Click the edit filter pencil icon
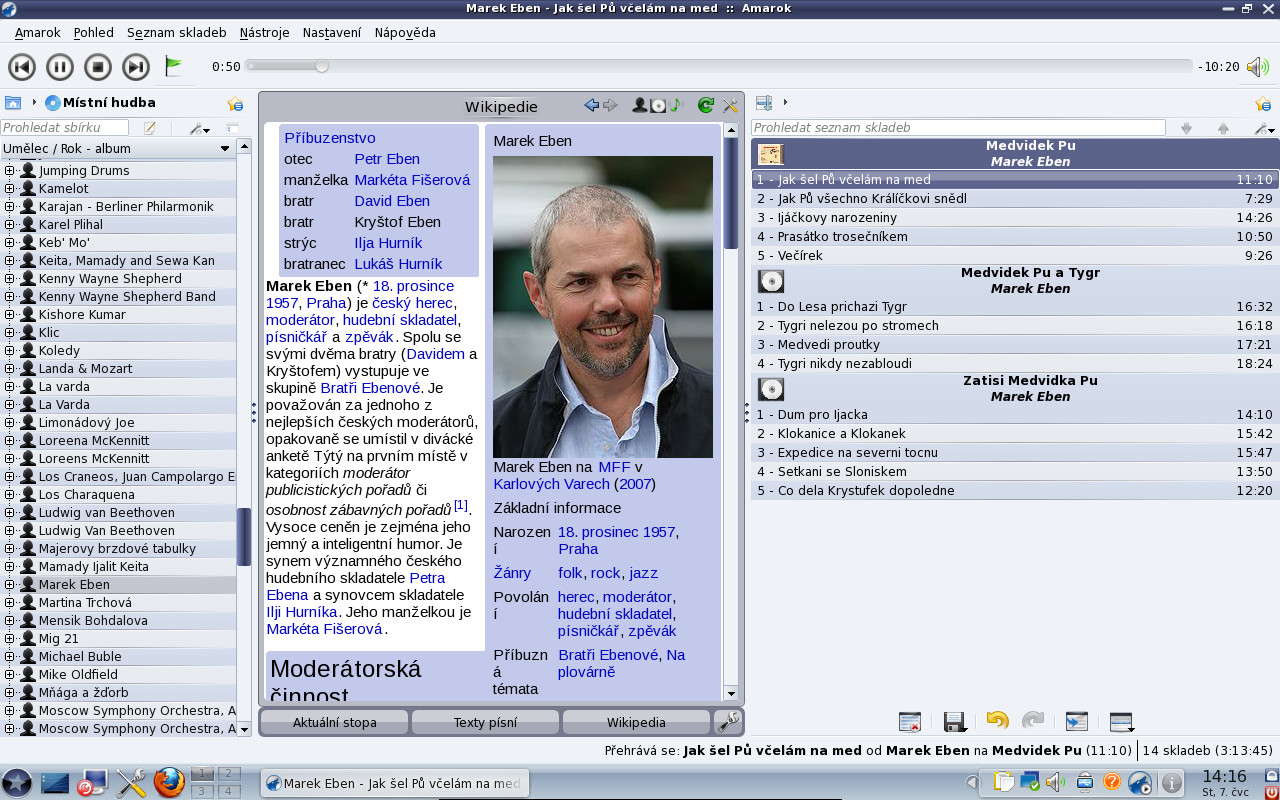 150,128
